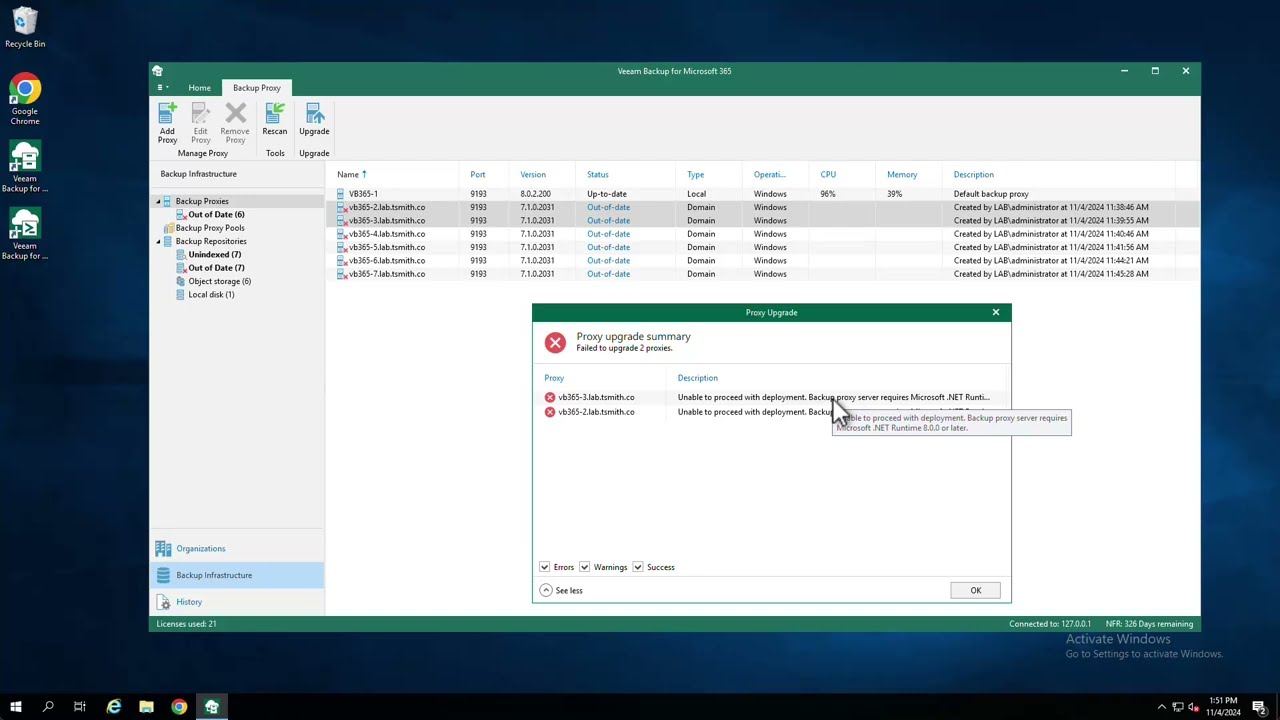Sort by the Memory column header
Viewport: 1280px width, 720px height.
tap(902, 174)
